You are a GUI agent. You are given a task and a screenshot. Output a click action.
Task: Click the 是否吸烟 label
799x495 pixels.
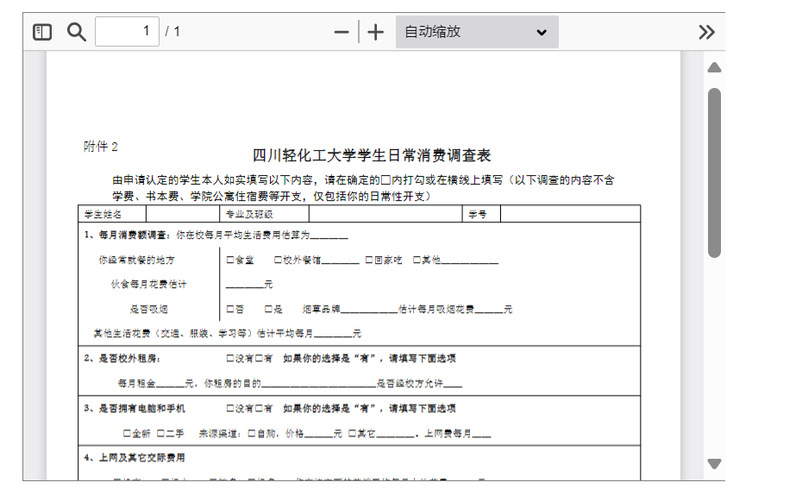point(149,309)
